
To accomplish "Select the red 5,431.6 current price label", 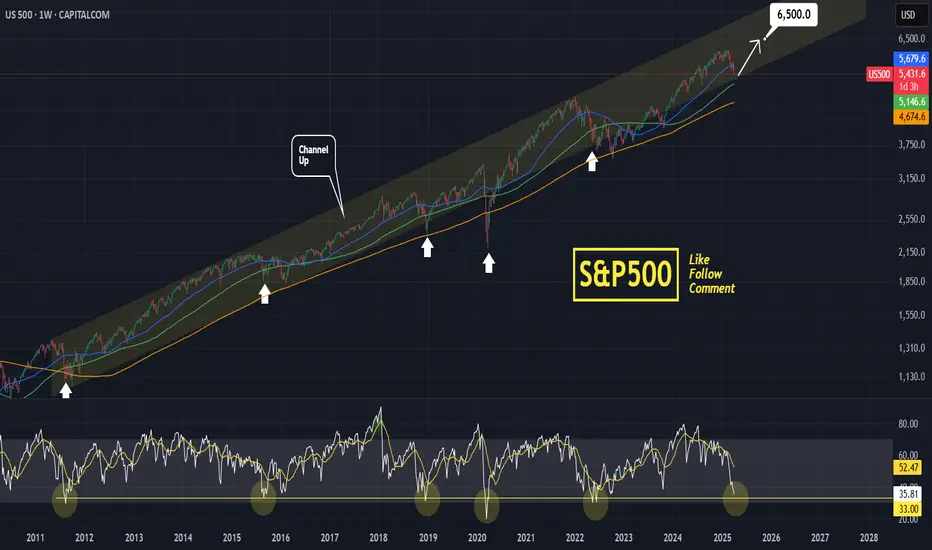I will coord(911,74).
